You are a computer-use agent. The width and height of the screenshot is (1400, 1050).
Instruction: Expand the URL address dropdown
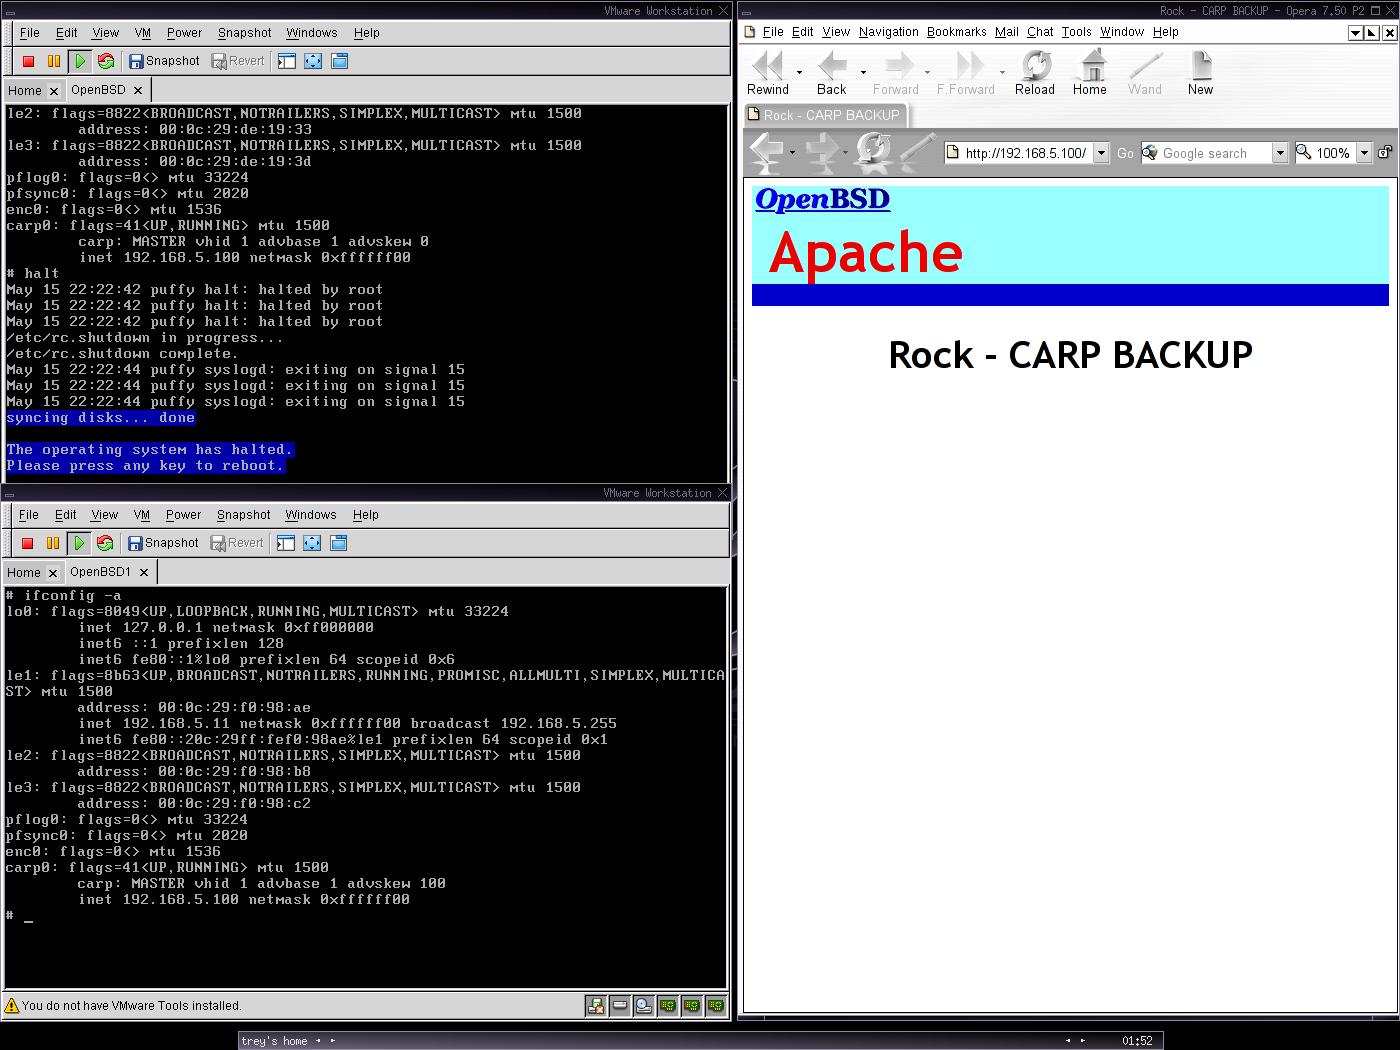1101,153
